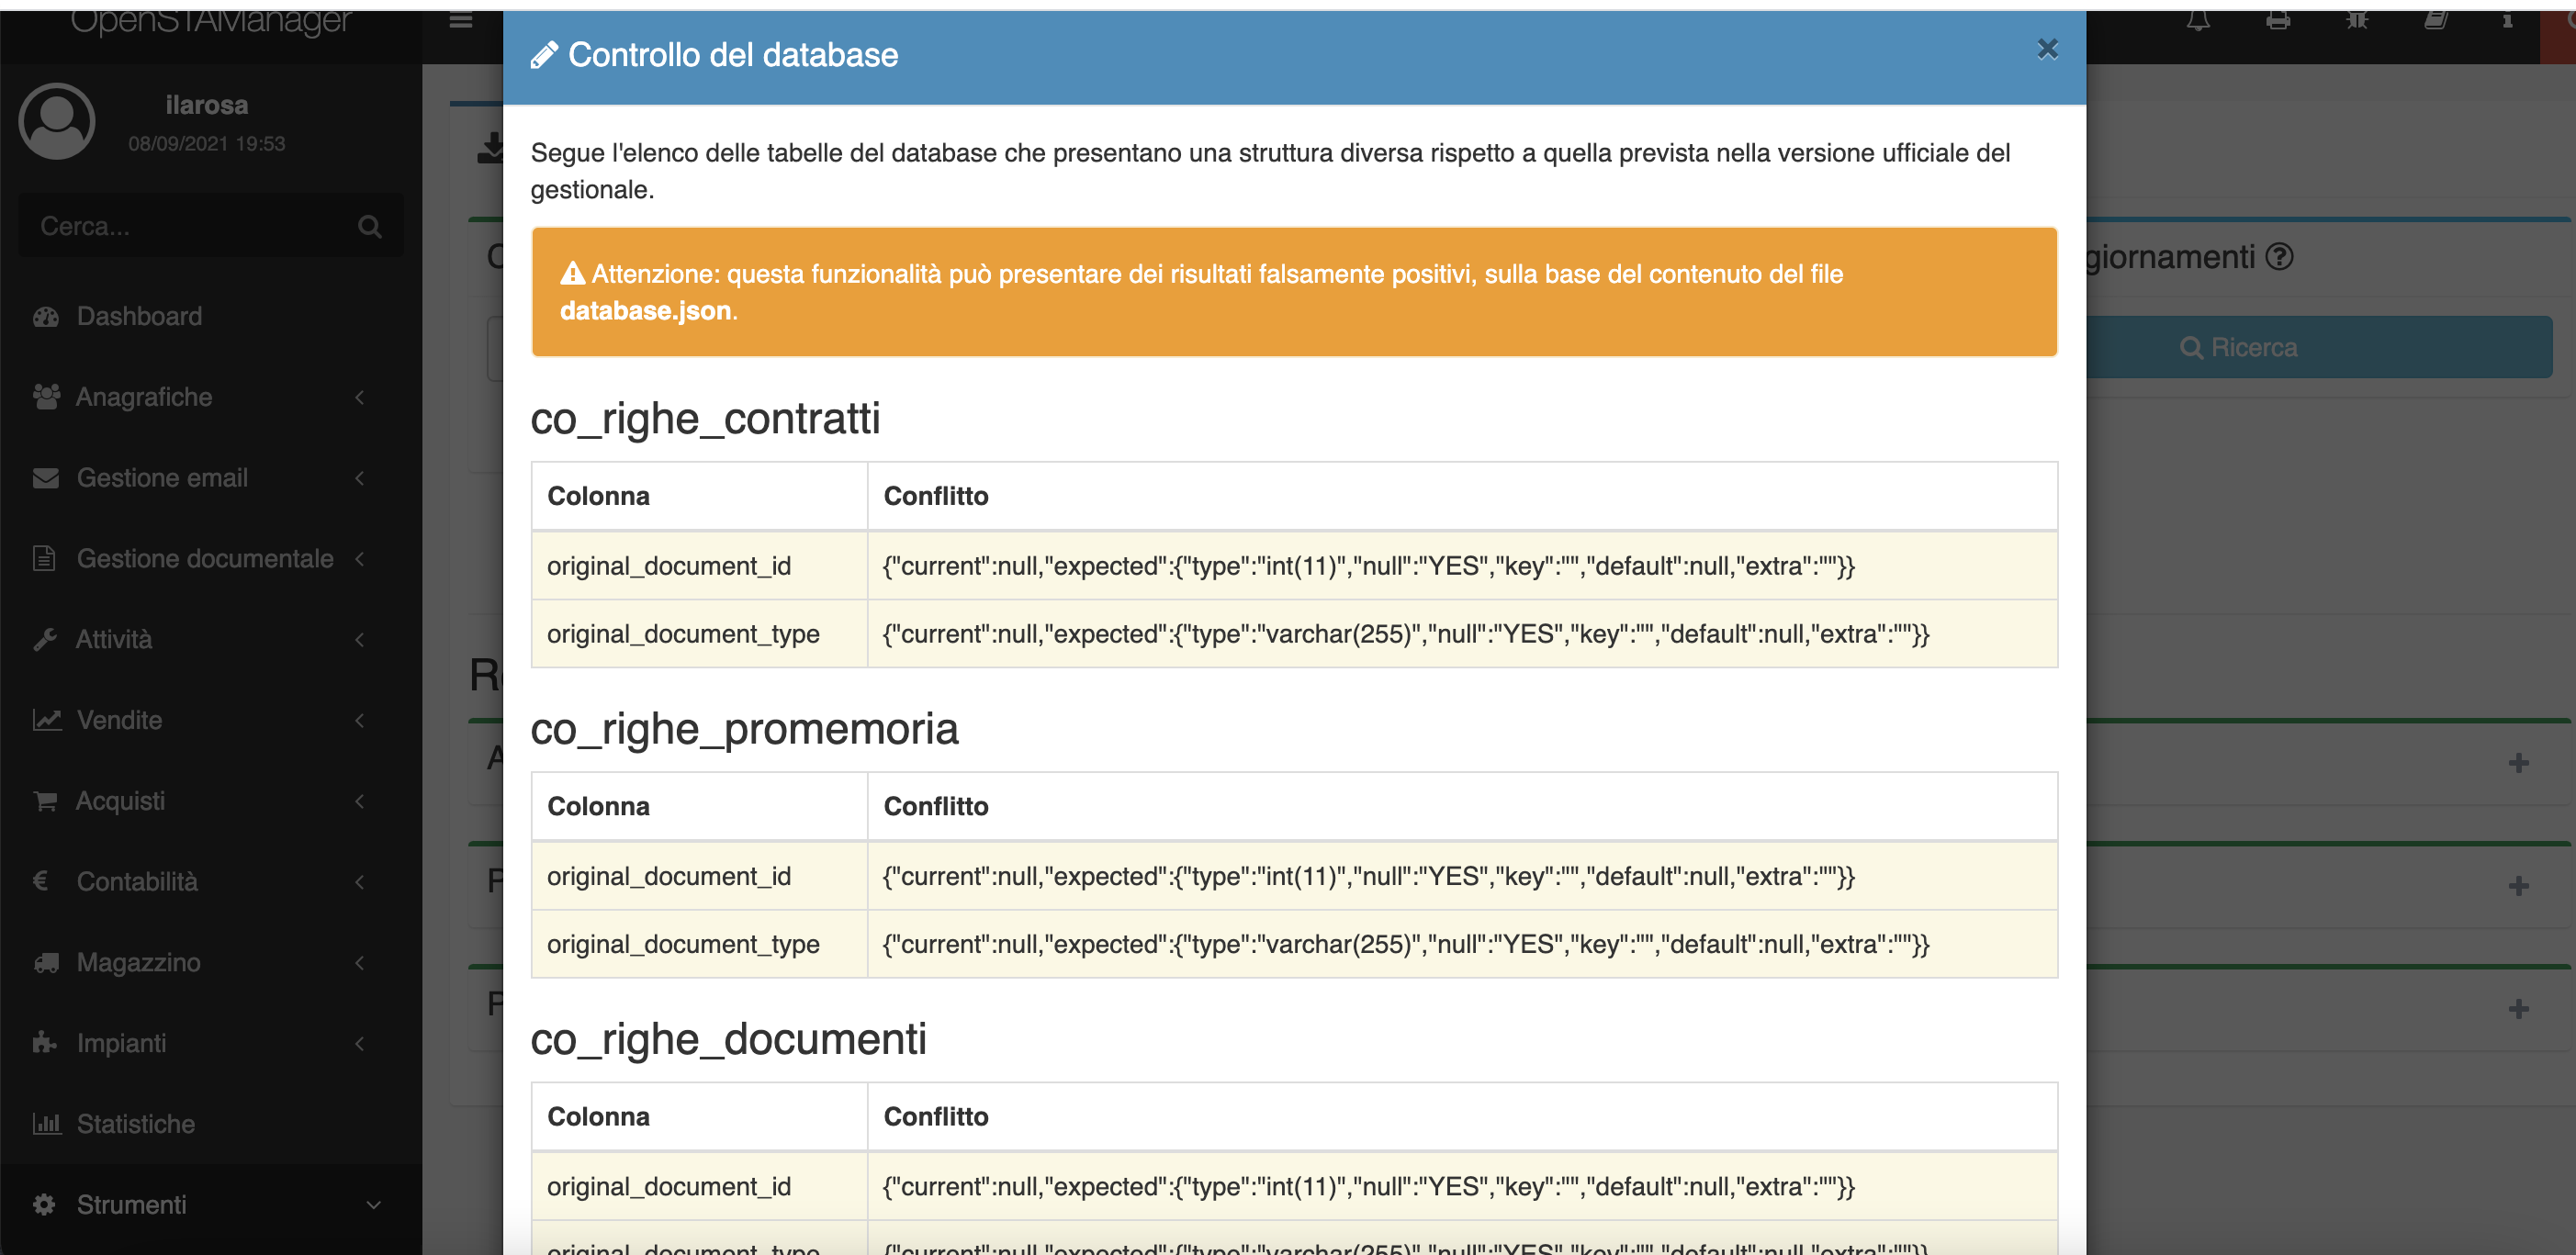Click the database.json bold text in warning
The width and height of the screenshot is (2576, 1255).
(645, 311)
